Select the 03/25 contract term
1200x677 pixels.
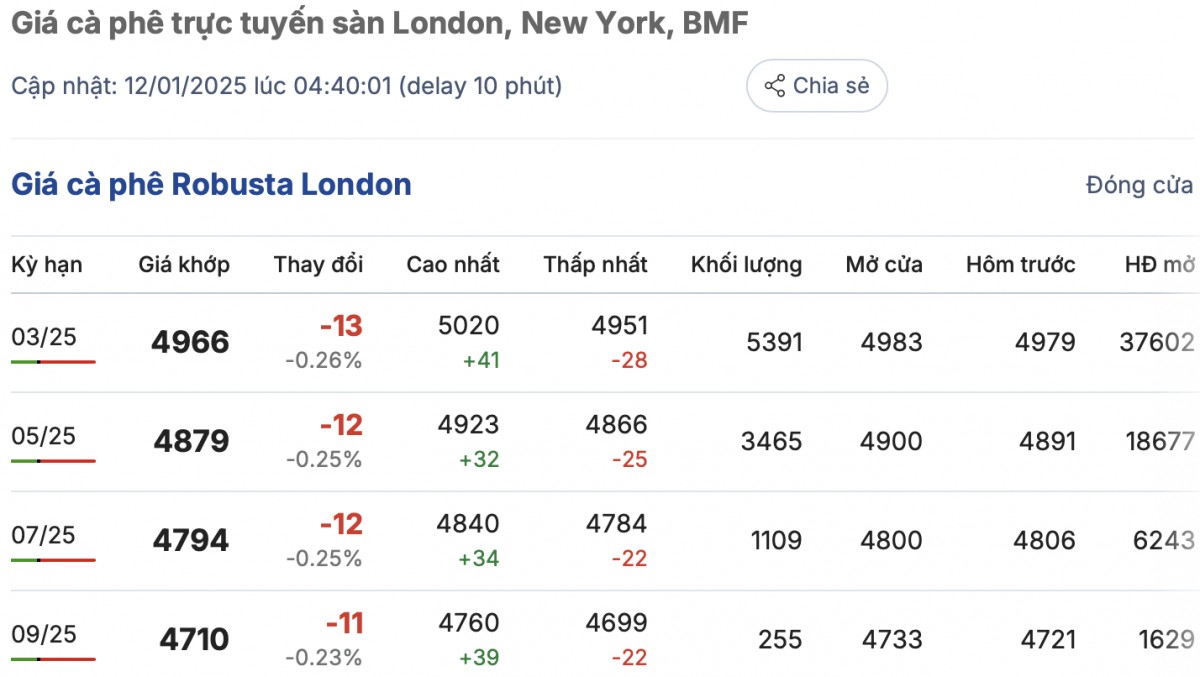tap(43, 337)
